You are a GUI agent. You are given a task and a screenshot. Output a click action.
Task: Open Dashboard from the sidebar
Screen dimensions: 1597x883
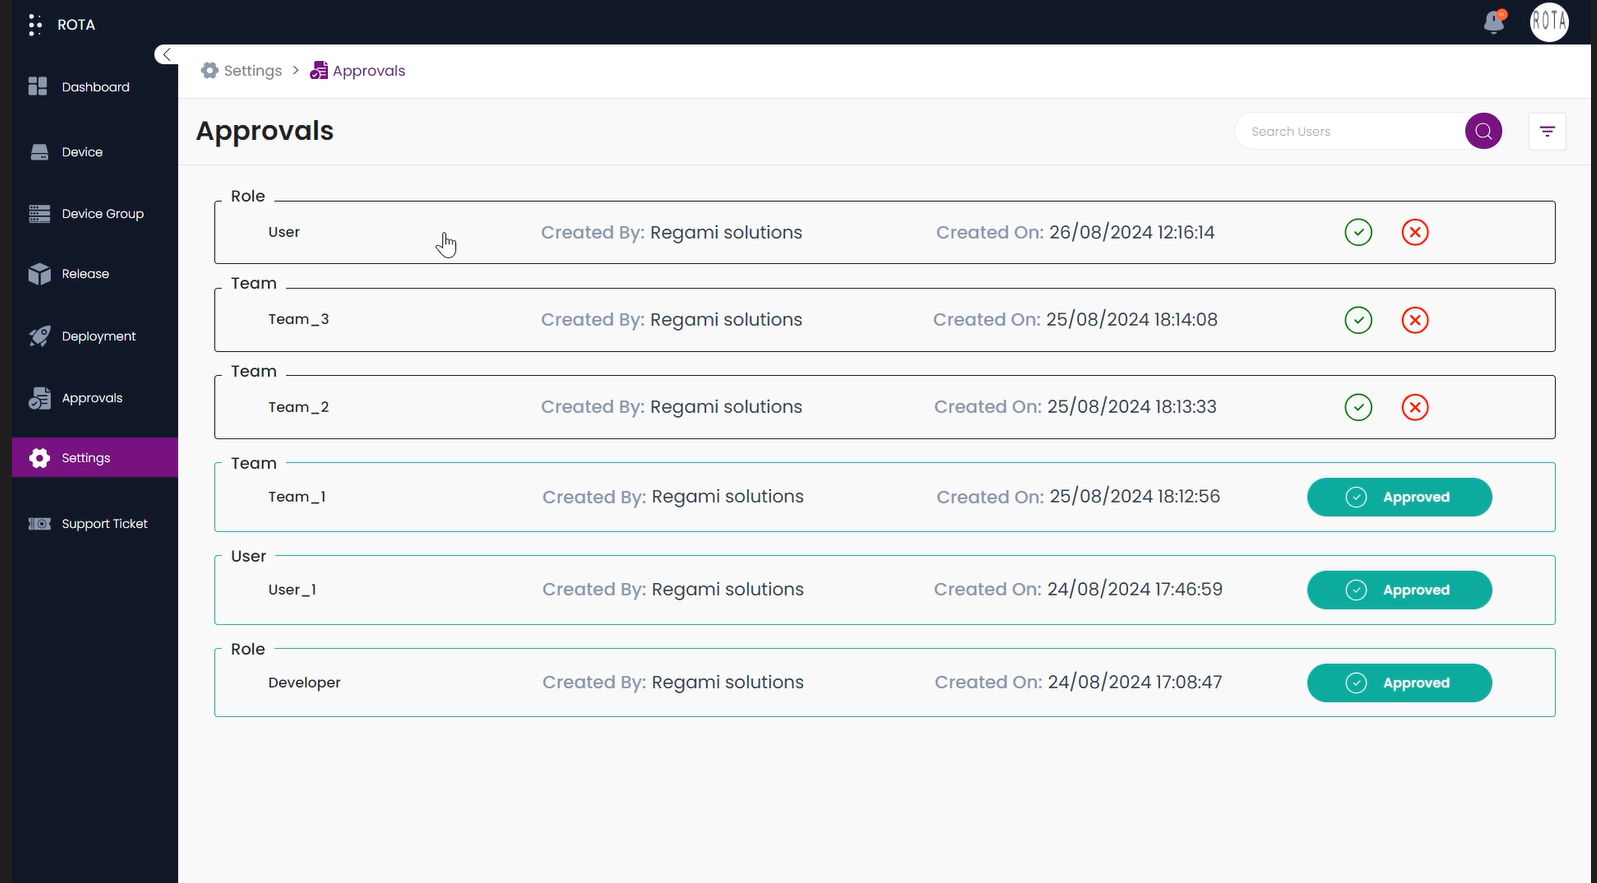point(96,87)
